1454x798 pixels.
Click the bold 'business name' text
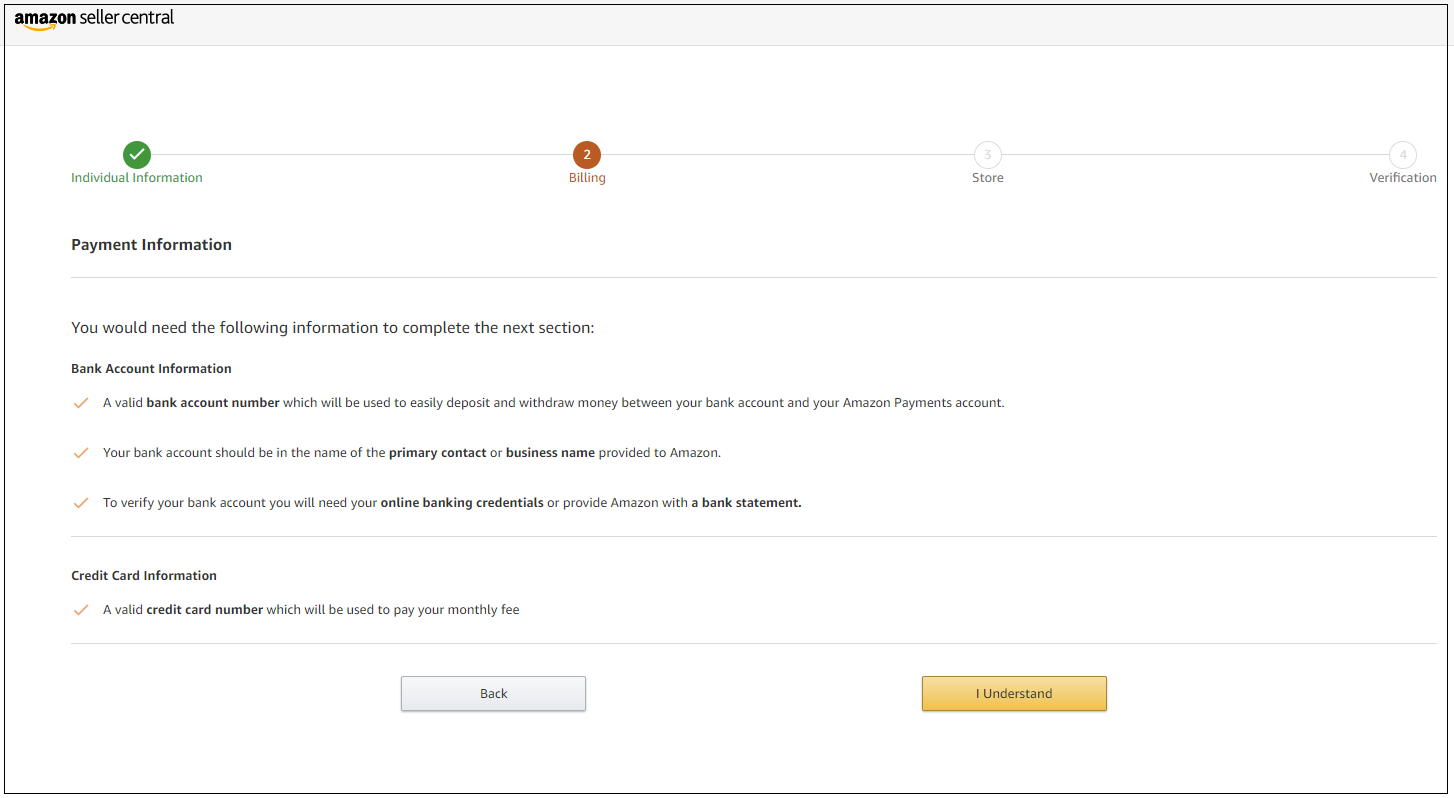tap(550, 453)
